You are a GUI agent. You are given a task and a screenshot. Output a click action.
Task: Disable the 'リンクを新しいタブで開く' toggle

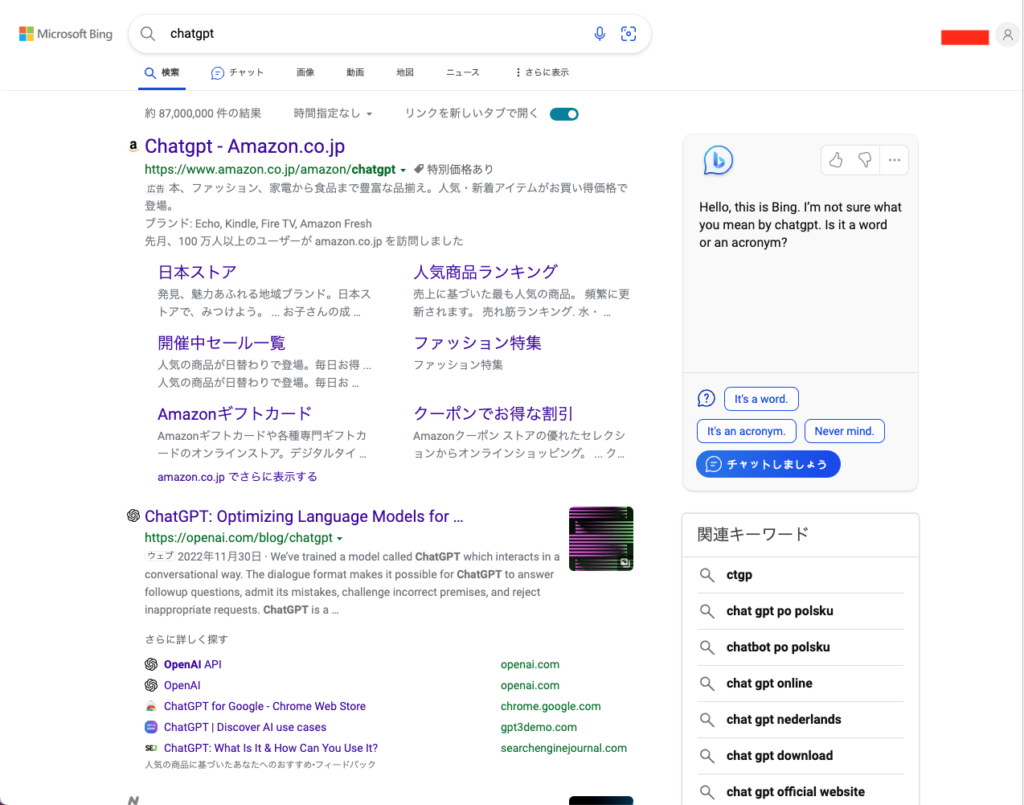[x=564, y=114]
